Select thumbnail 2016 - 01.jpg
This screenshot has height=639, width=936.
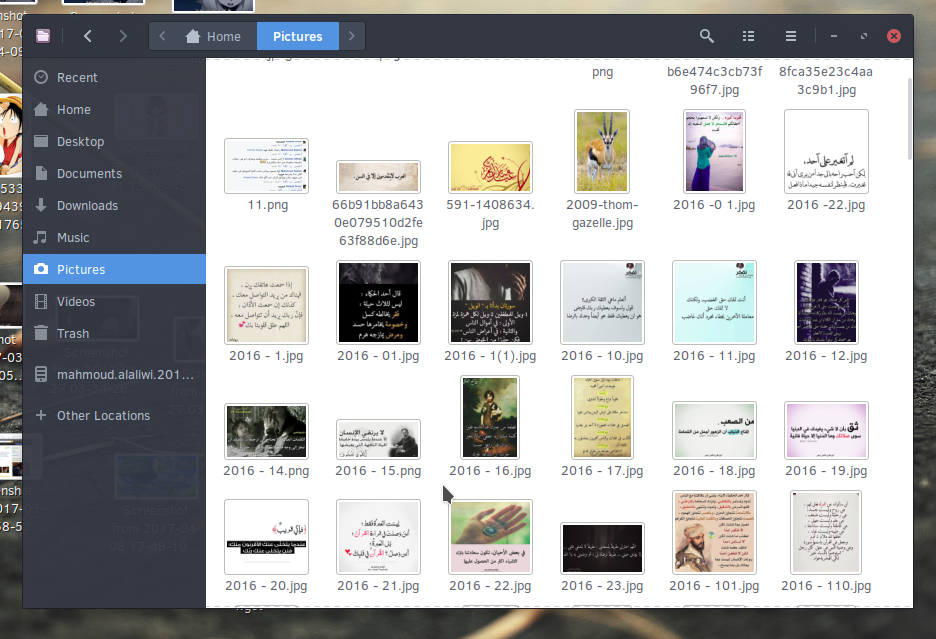coord(378,302)
